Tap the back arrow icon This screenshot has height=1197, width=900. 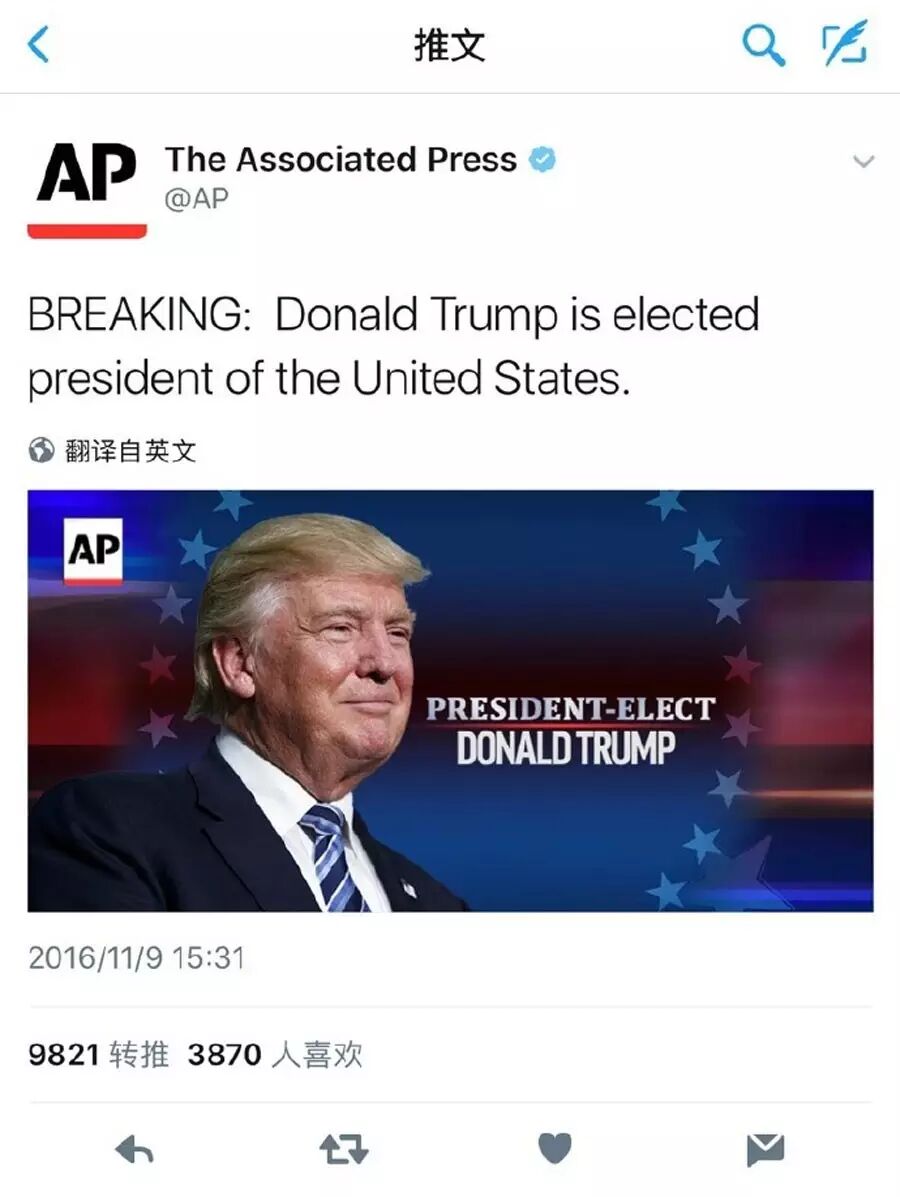pos(38,44)
